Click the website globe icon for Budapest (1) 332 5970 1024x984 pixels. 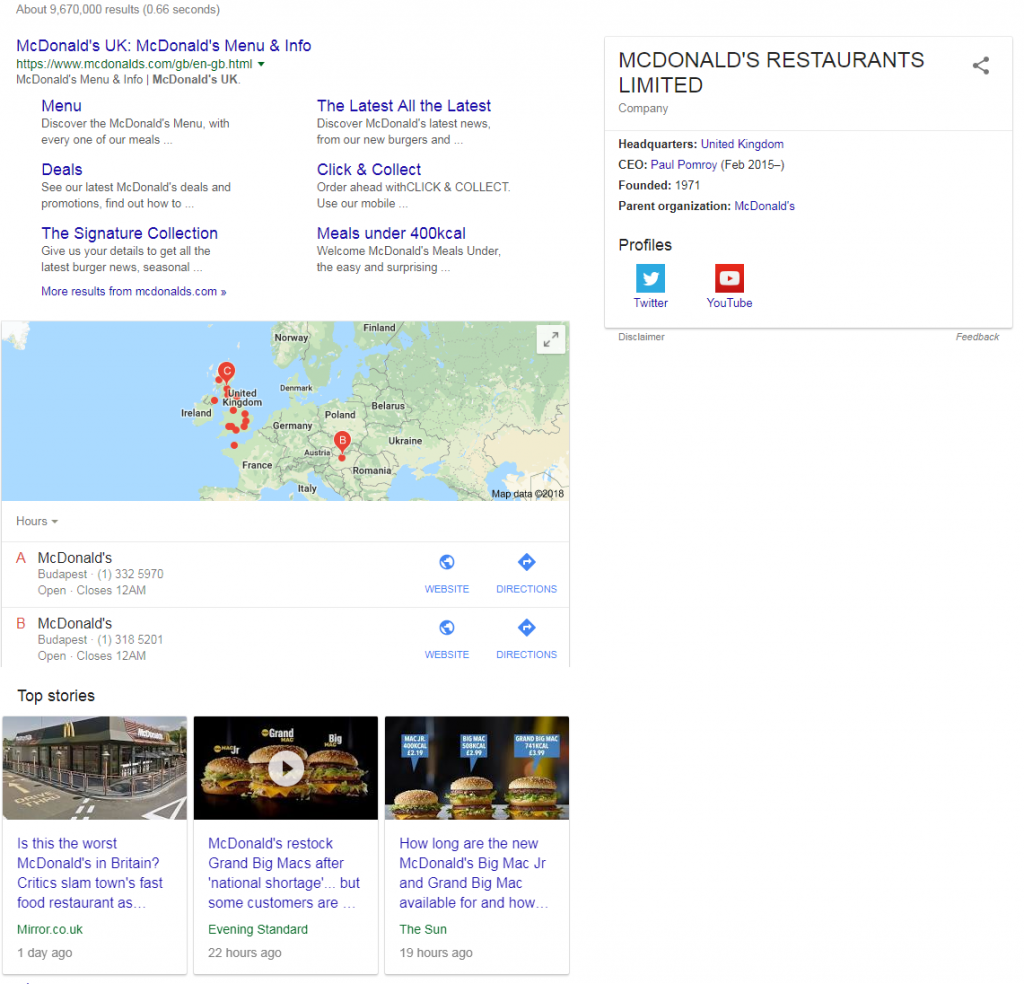[x=447, y=562]
